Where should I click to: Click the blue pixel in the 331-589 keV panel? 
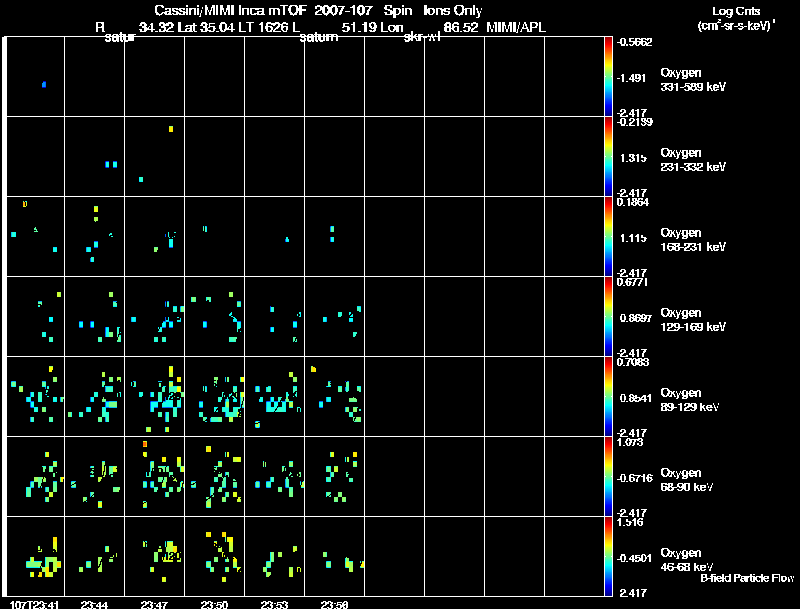pos(44,85)
